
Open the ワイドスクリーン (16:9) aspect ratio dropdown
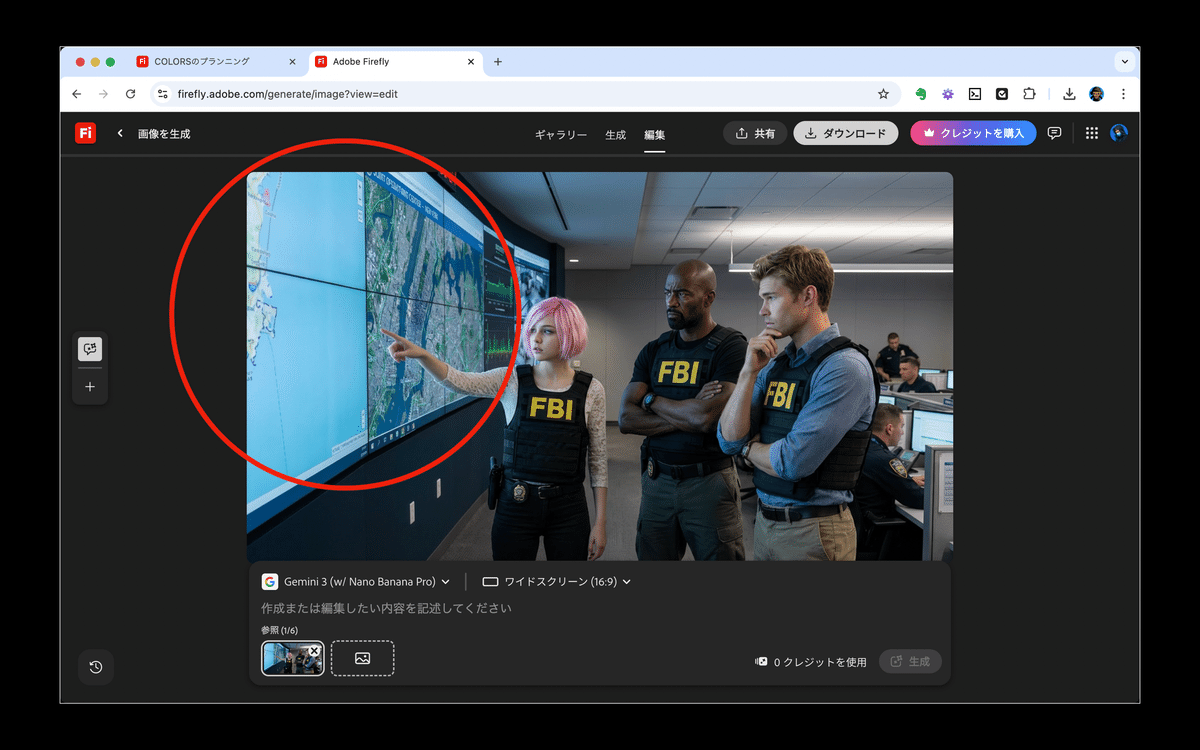557,582
